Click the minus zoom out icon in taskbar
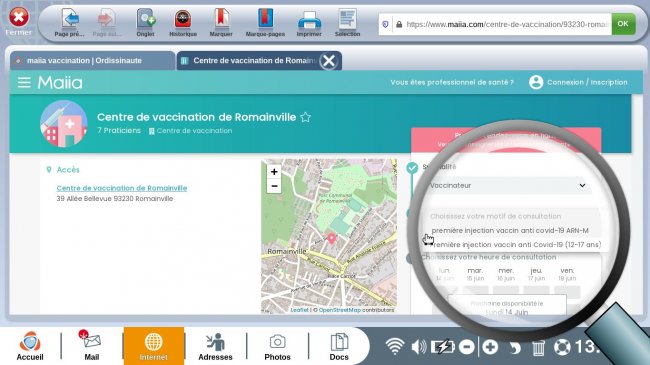The height and width of the screenshot is (365, 650). (467, 347)
